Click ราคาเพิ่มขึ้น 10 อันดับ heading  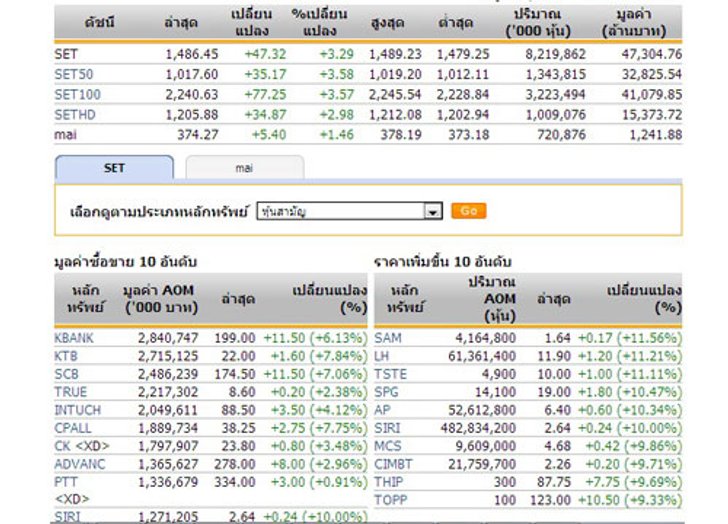point(442,262)
